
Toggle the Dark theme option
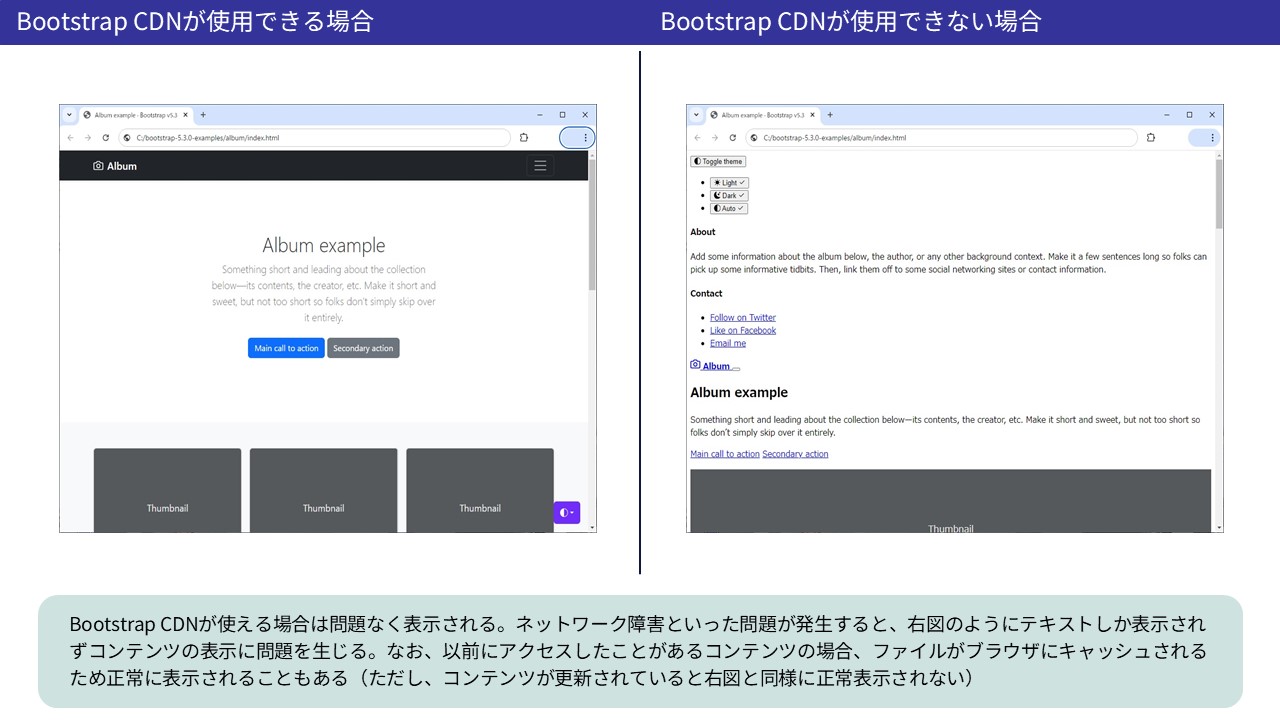pyautogui.click(x=728, y=195)
